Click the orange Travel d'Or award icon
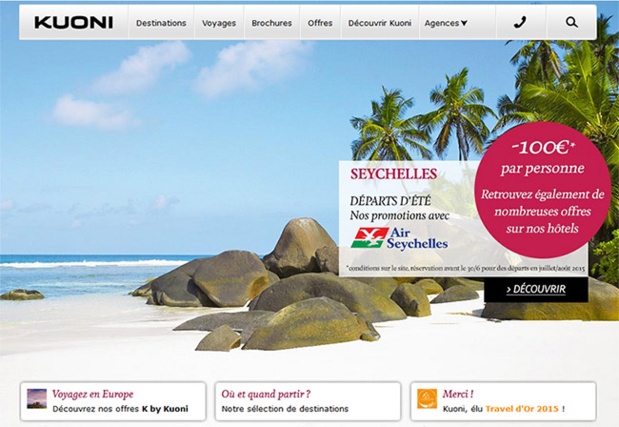This screenshot has height=427, width=619. point(427,399)
